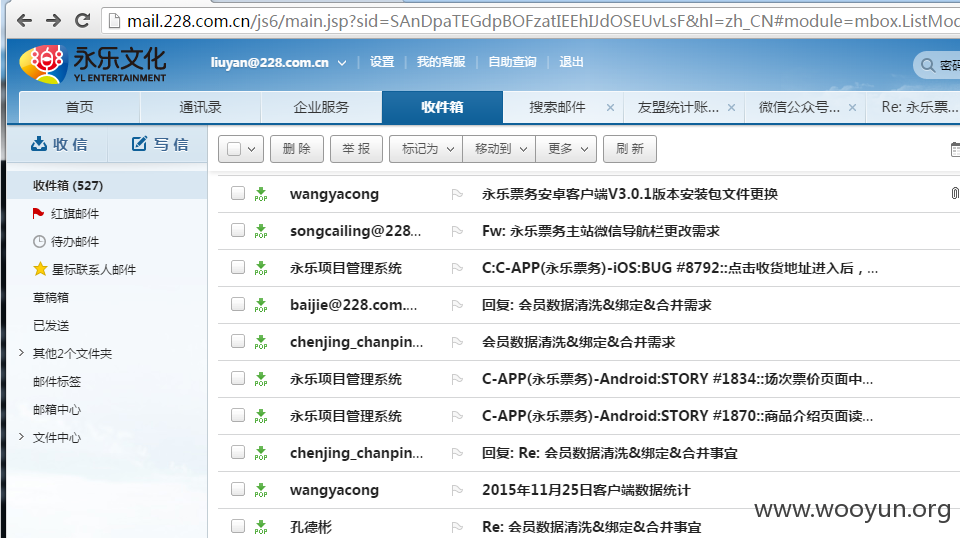Image resolution: width=960 pixels, height=538 pixels.
Task: Switch to the 通讯录 tab
Action: click(200, 107)
